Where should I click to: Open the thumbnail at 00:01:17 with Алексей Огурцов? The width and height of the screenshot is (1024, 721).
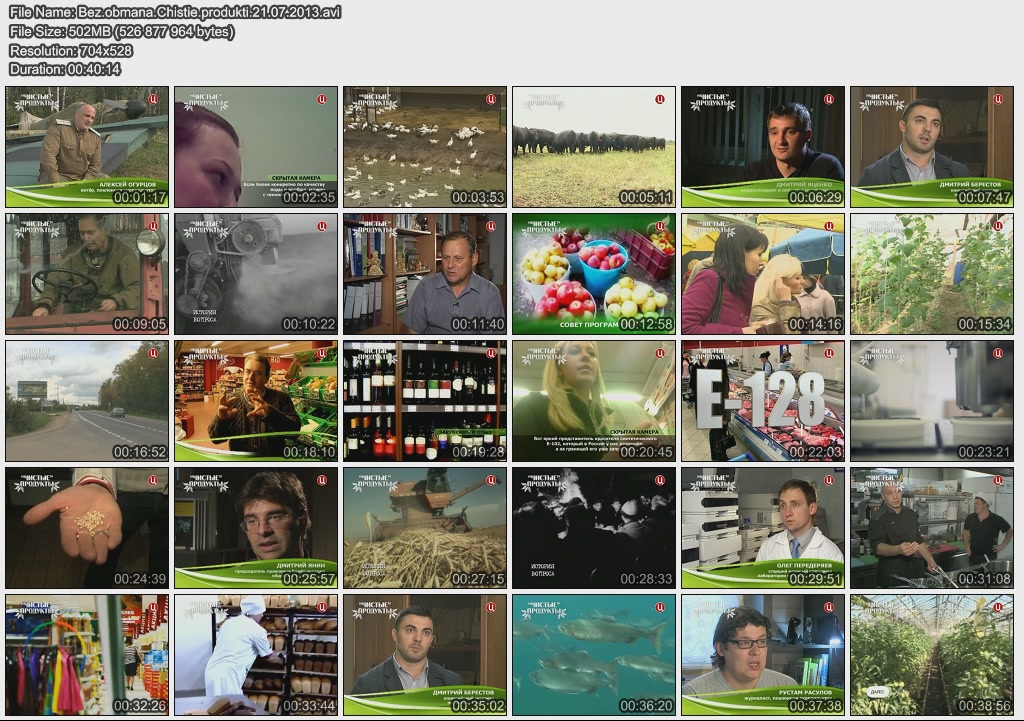point(87,147)
